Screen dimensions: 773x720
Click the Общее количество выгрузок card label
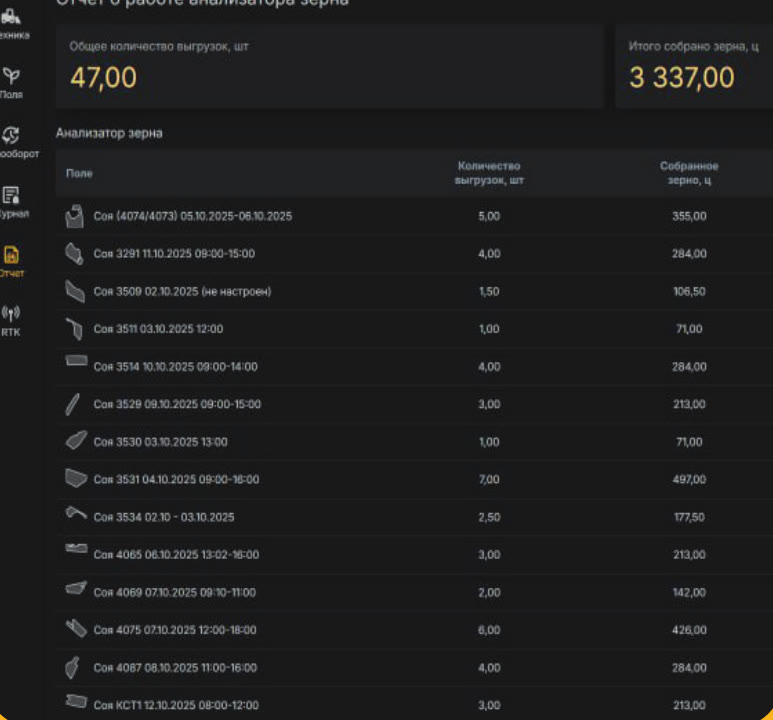point(159,47)
